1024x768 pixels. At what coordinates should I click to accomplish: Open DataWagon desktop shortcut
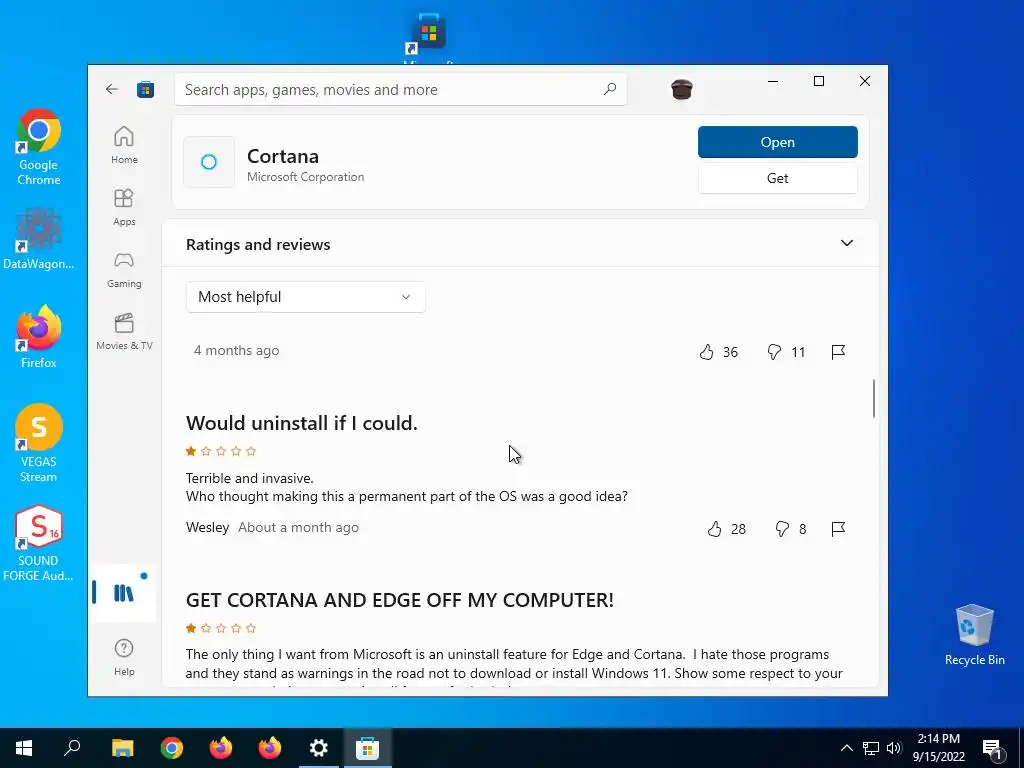[x=39, y=239]
